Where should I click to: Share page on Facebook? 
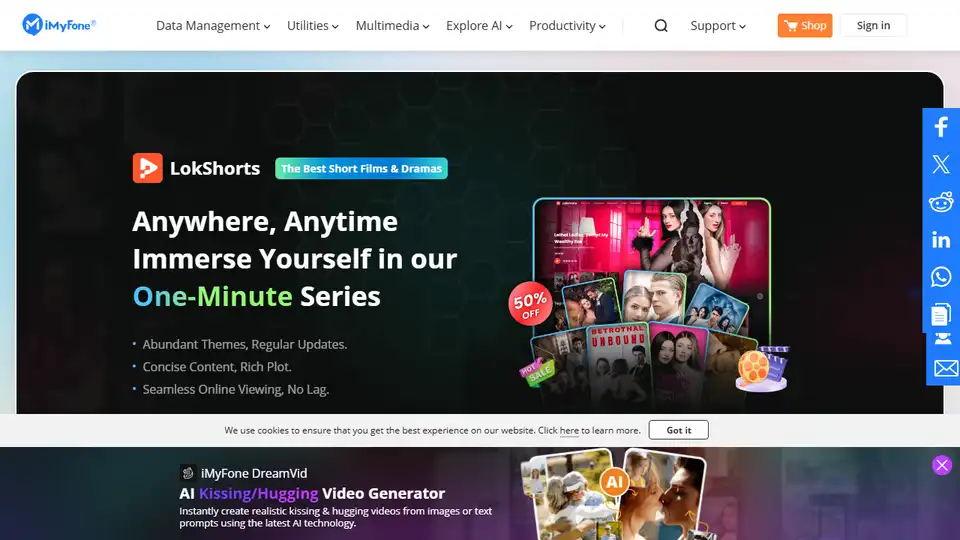[x=941, y=127]
